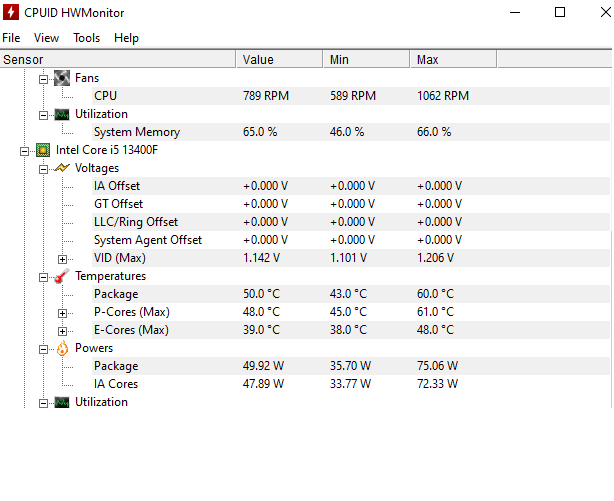
Task: Collapse the Voltages section
Action: tap(43, 169)
